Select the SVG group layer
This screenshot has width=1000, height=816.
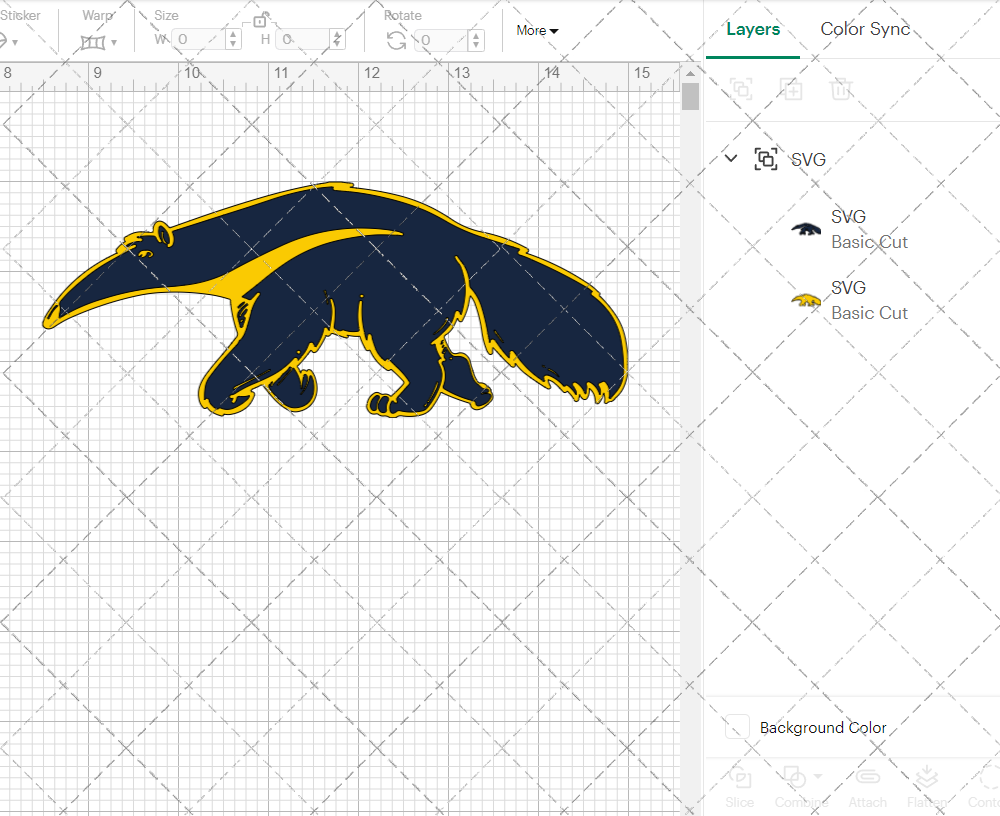coord(809,159)
